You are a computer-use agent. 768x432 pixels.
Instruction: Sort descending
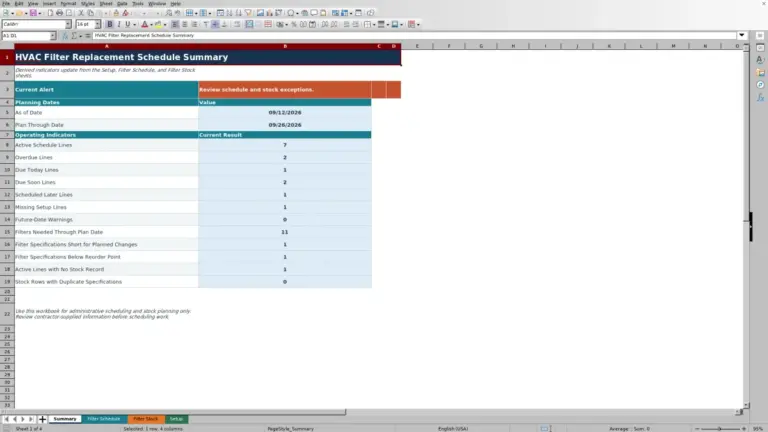(x=238, y=13)
